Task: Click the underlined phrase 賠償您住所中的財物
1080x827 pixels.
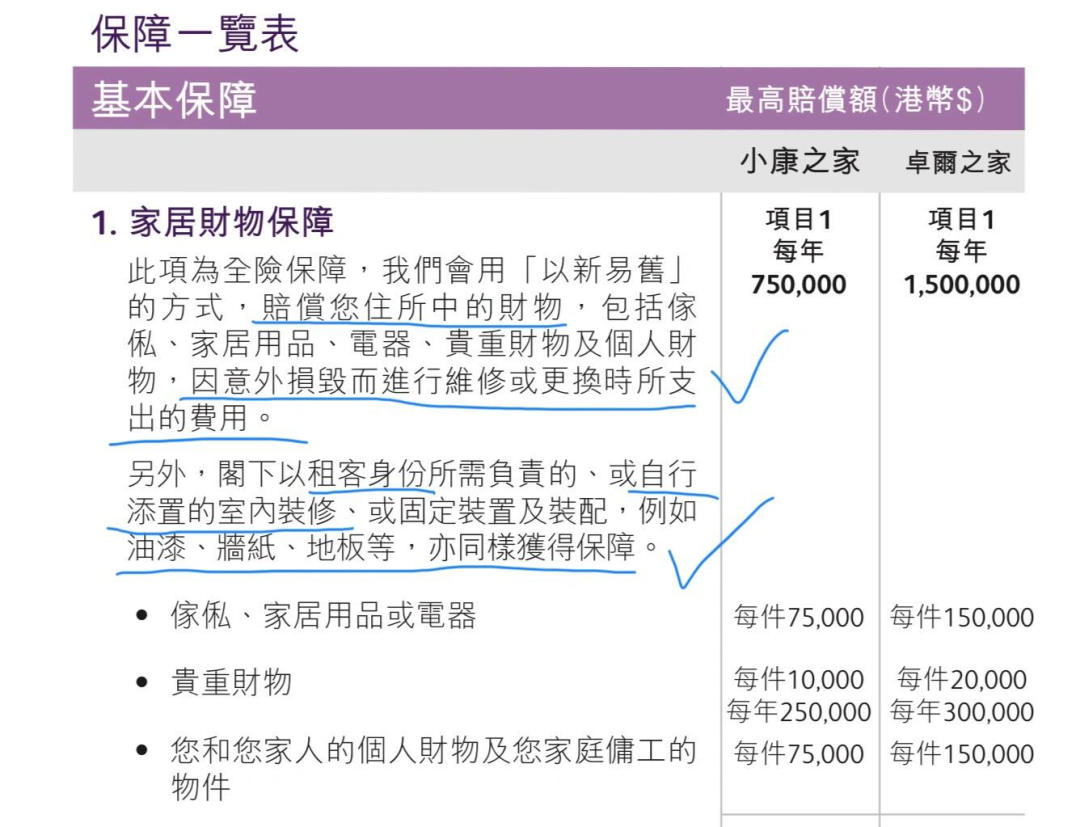Action: coord(412,306)
